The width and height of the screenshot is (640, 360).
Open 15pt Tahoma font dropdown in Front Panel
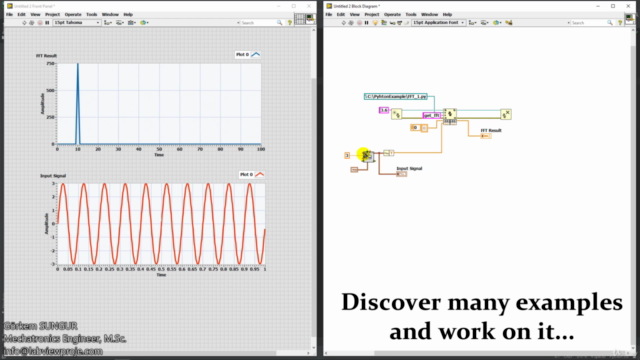(x=77, y=23)
